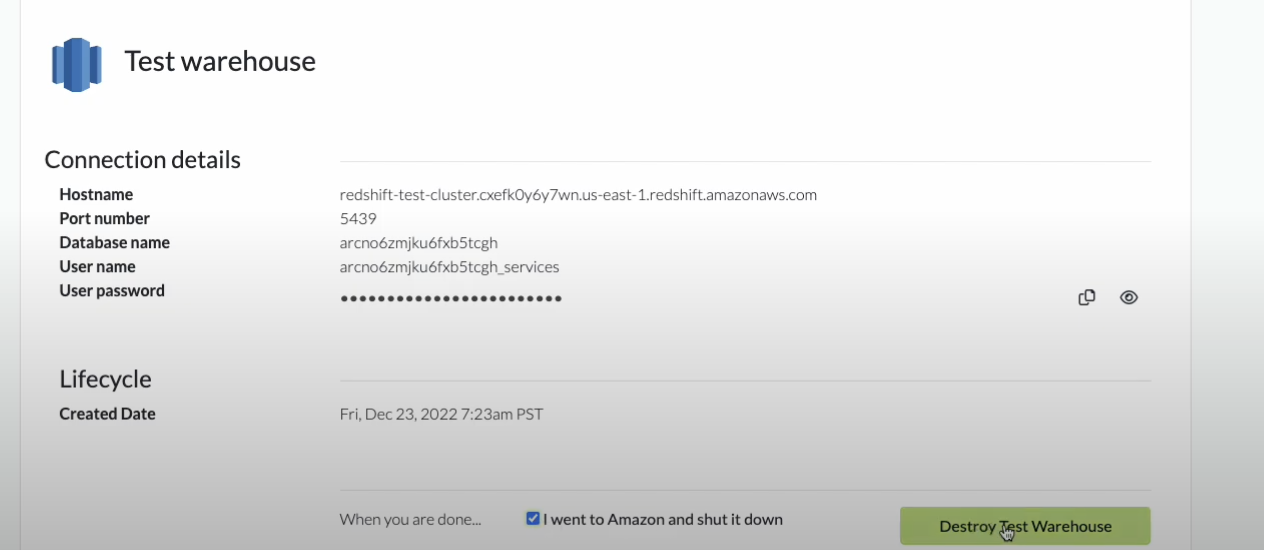Click the port number 5439
This screenshot has height=550, width=1264.
(358, 219)
